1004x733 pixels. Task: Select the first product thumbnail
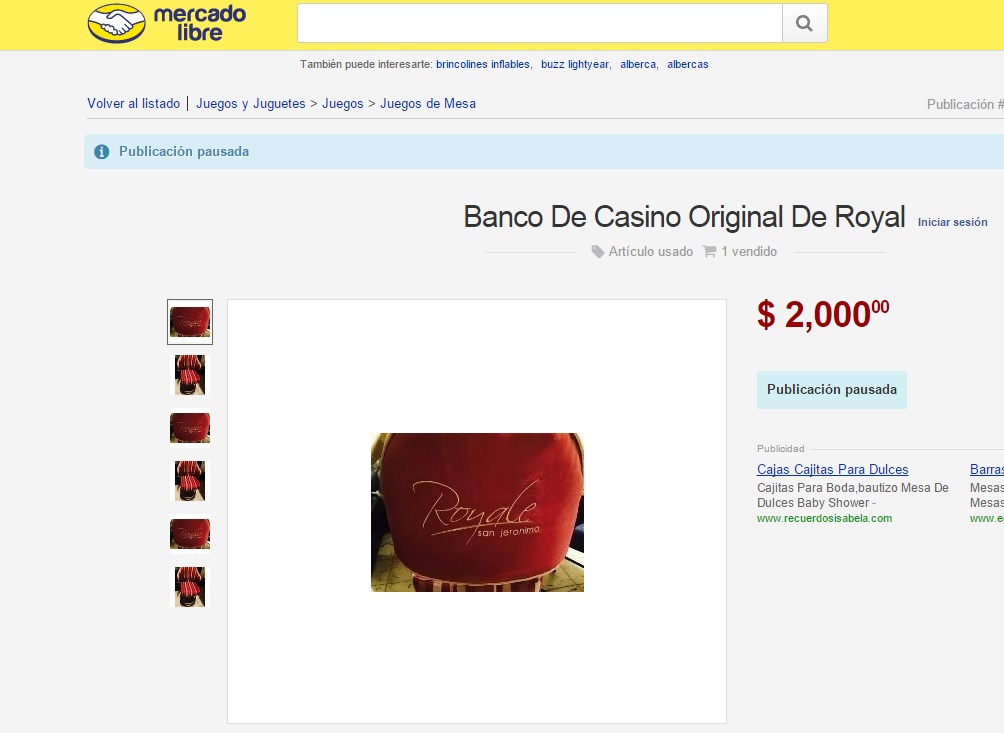(190, 322)
